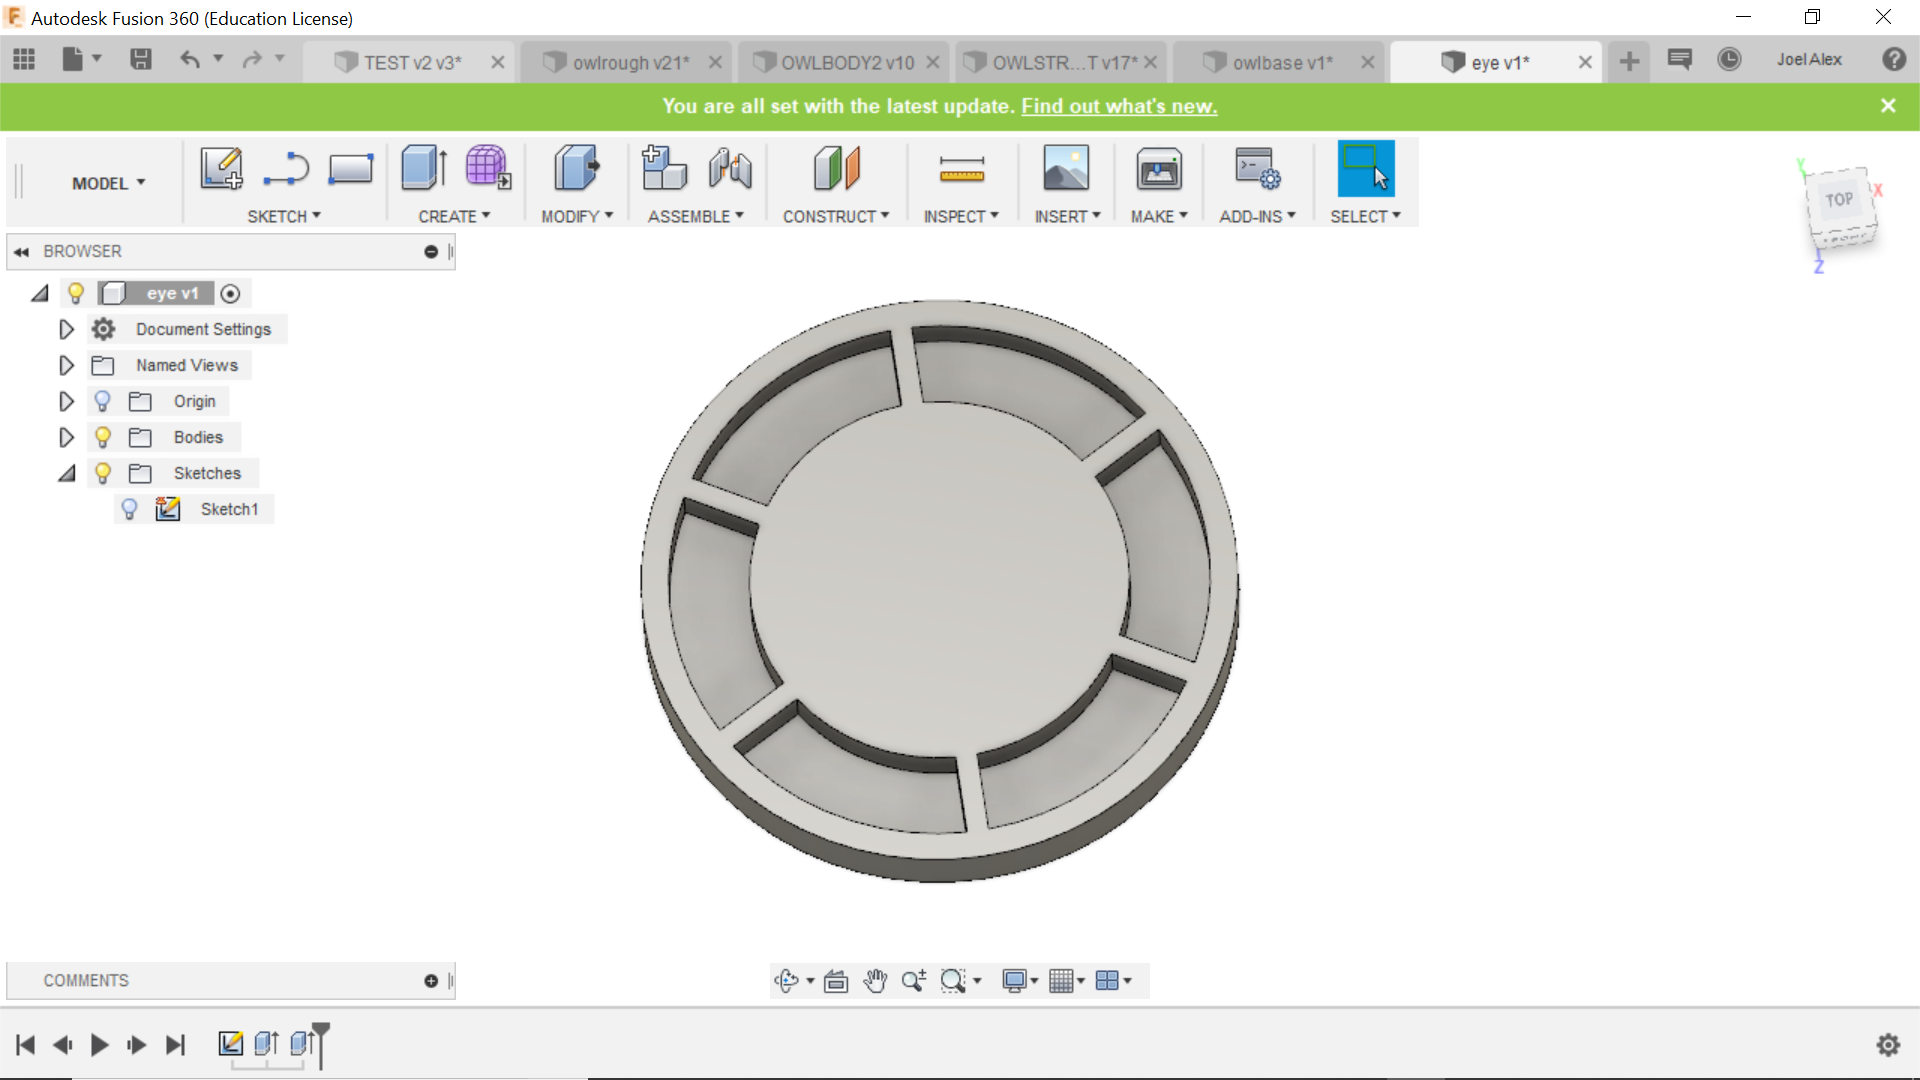This screenshot has height=1080, width=1920.
Task: Open the CONSTRUCT menu
Action: (835, 216)
